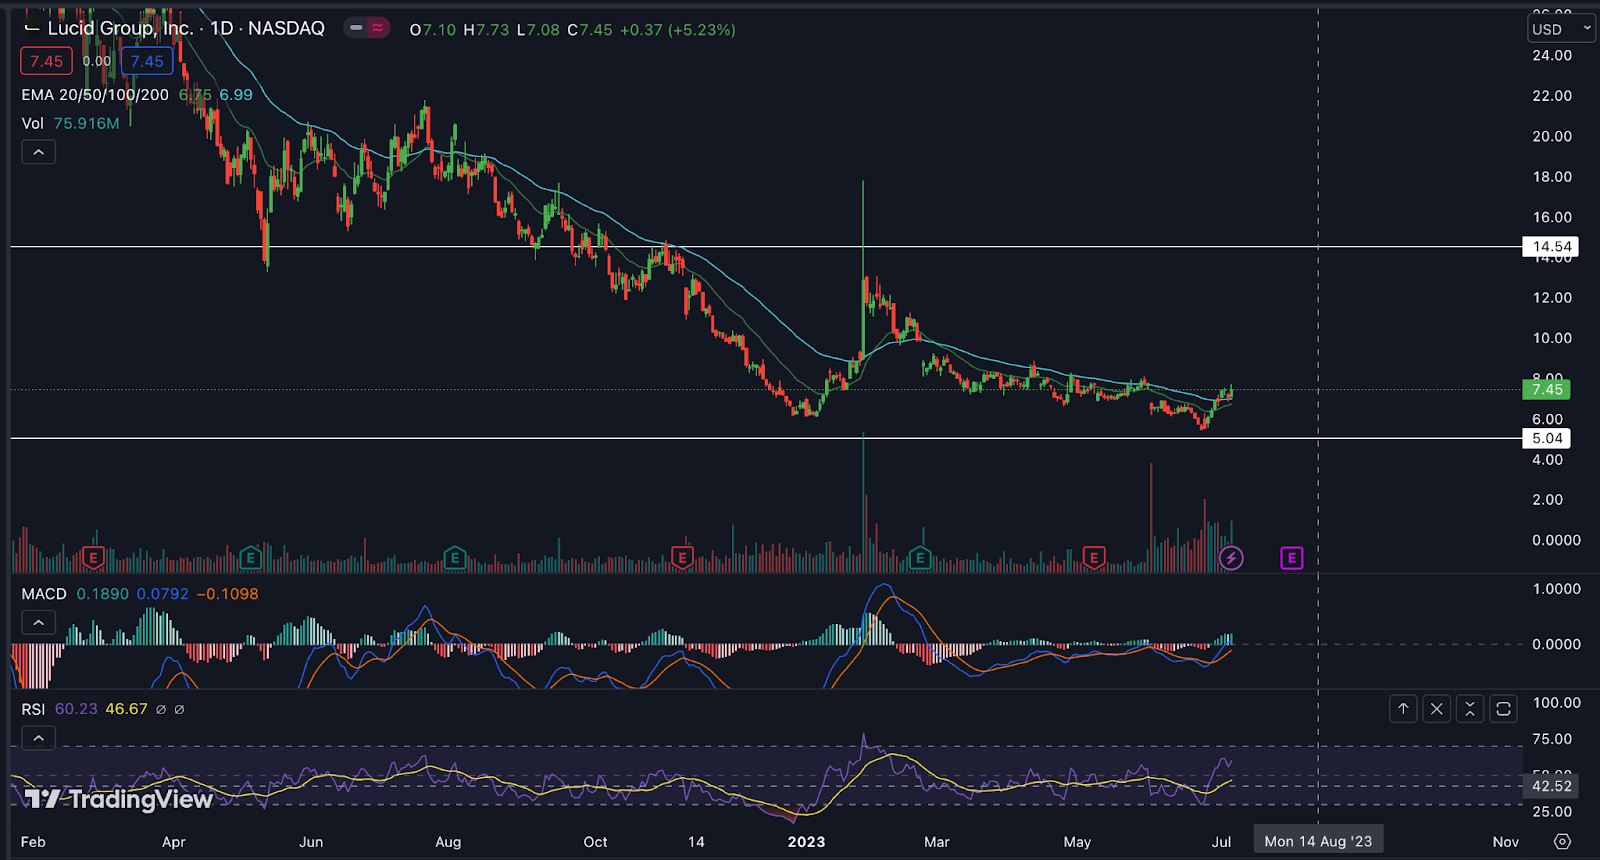Click the purple lightning event marker
The width and height of the screenshot is (1600, 860).
click(x=1231, y=558)
